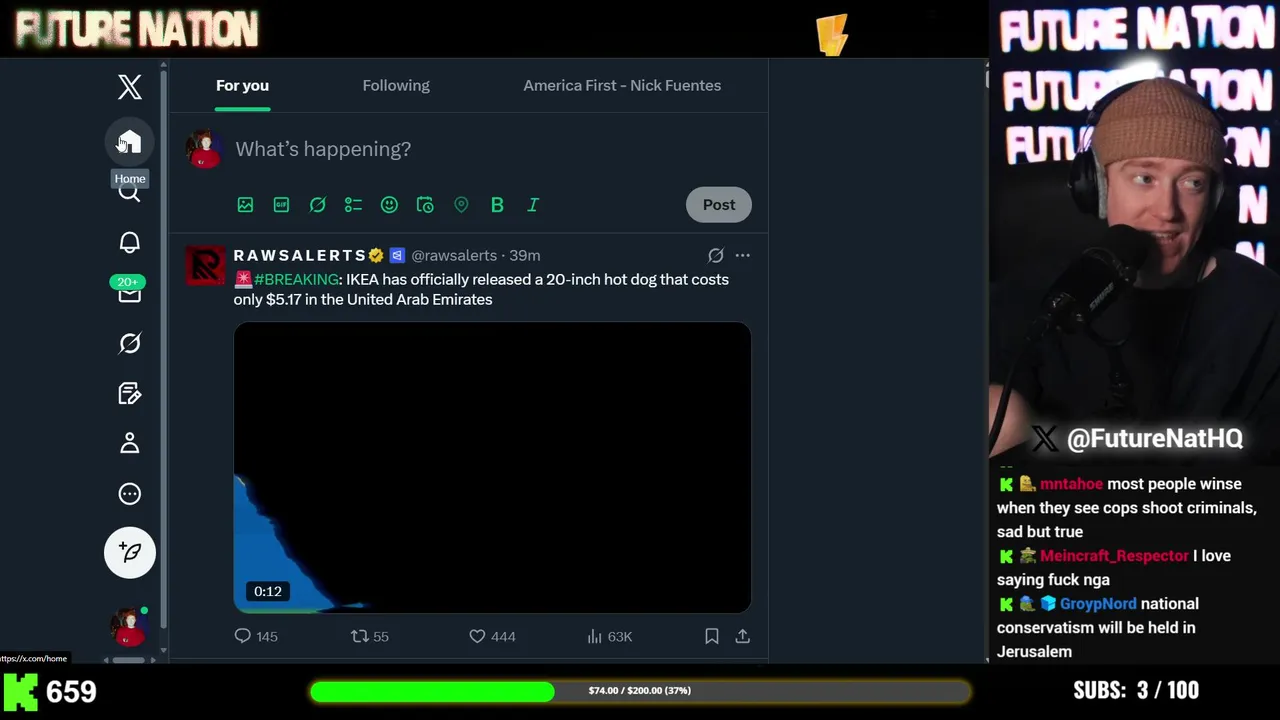Open Grok from the sidebar
1280x720 pixels.
[130, 343]
